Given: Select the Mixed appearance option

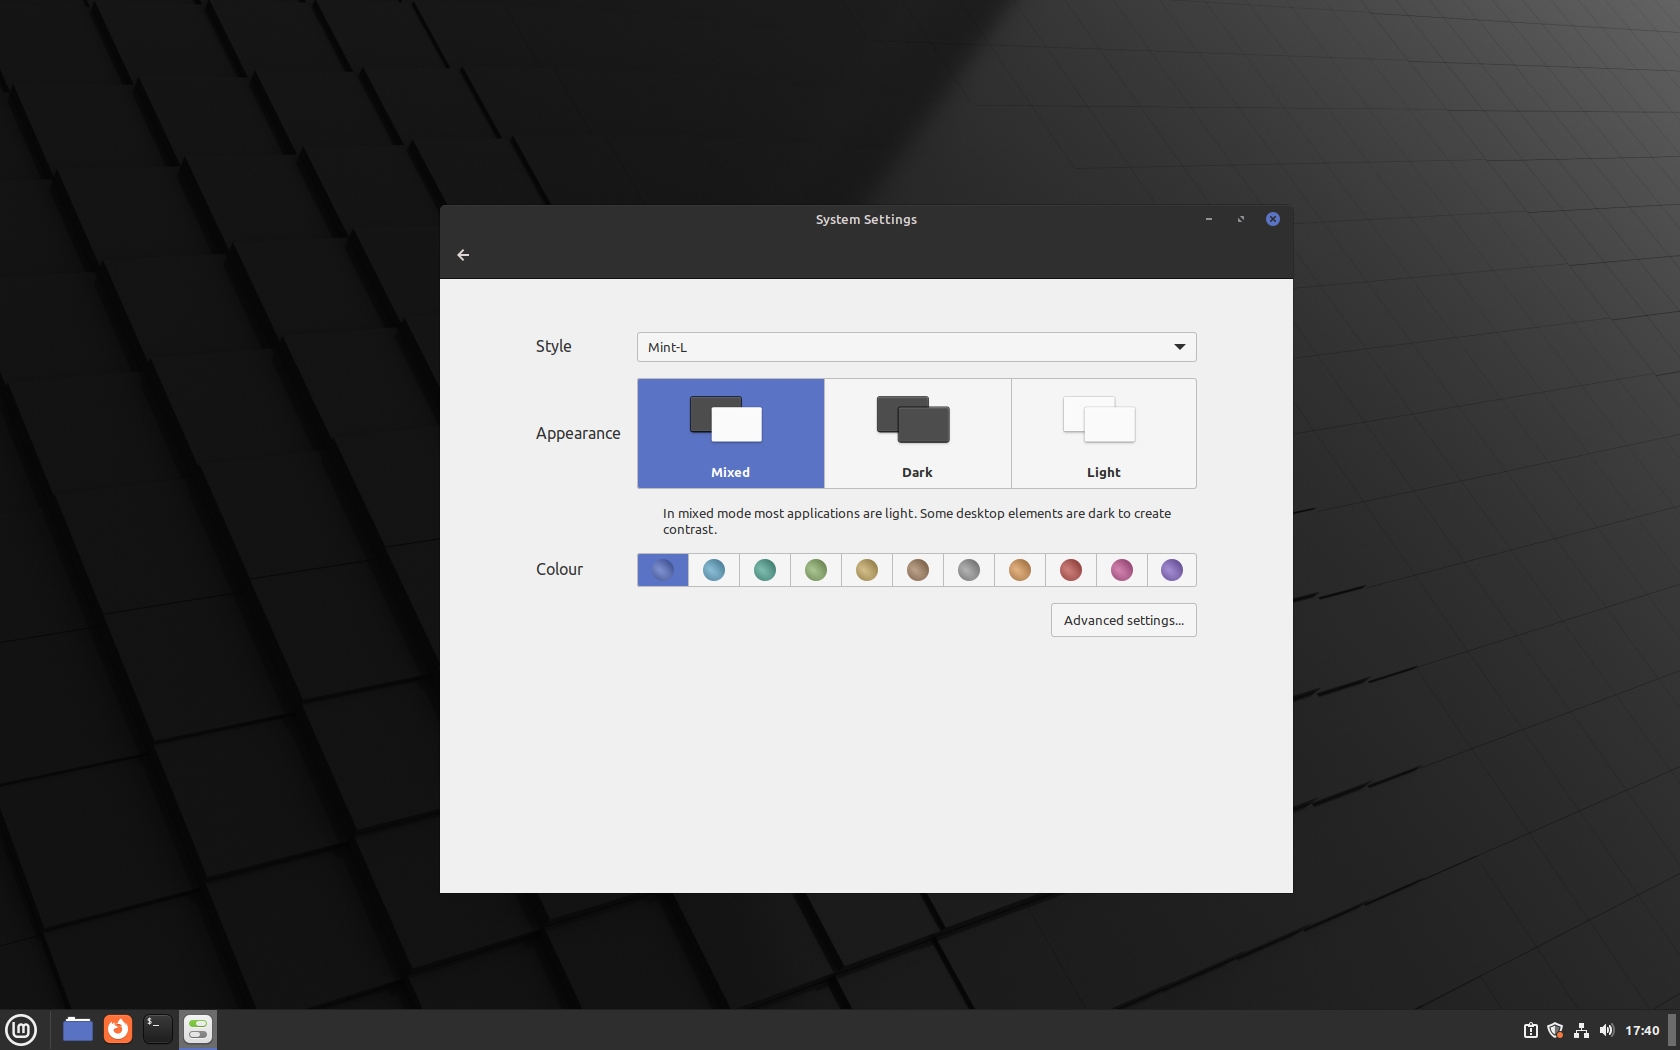Looking at the screenshot, I should (731, 433).
